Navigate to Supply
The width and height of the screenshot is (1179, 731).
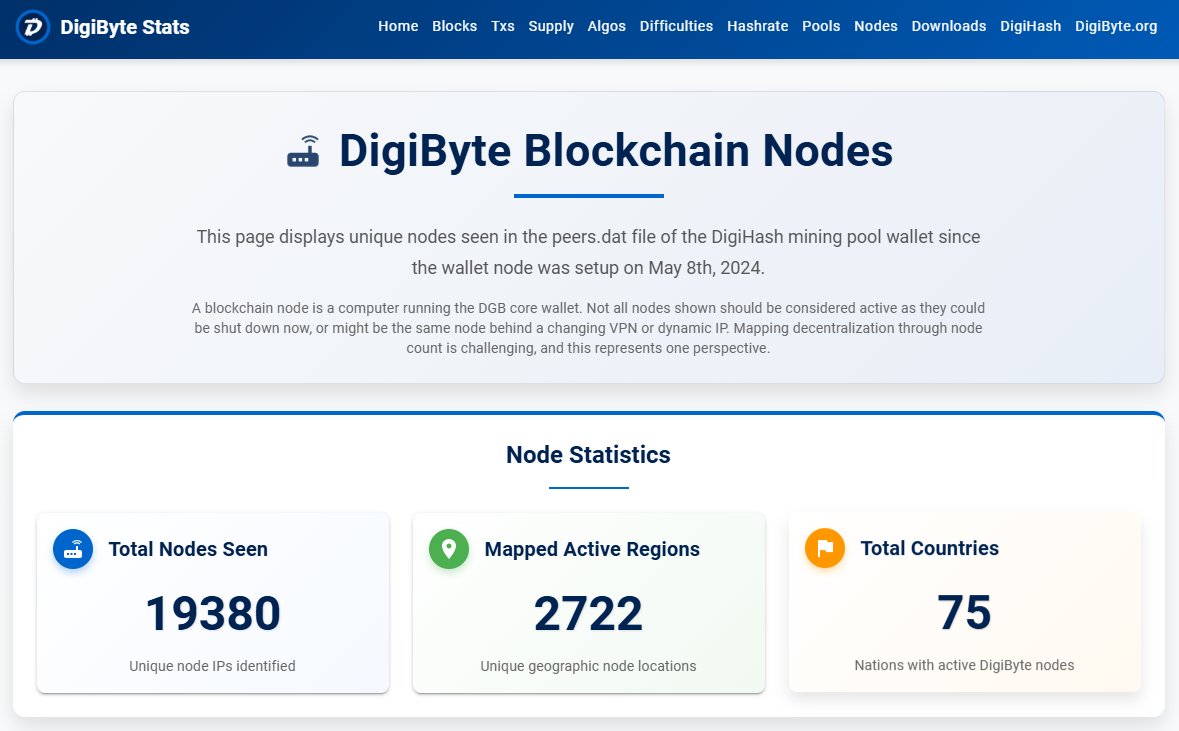coord(550,26)
